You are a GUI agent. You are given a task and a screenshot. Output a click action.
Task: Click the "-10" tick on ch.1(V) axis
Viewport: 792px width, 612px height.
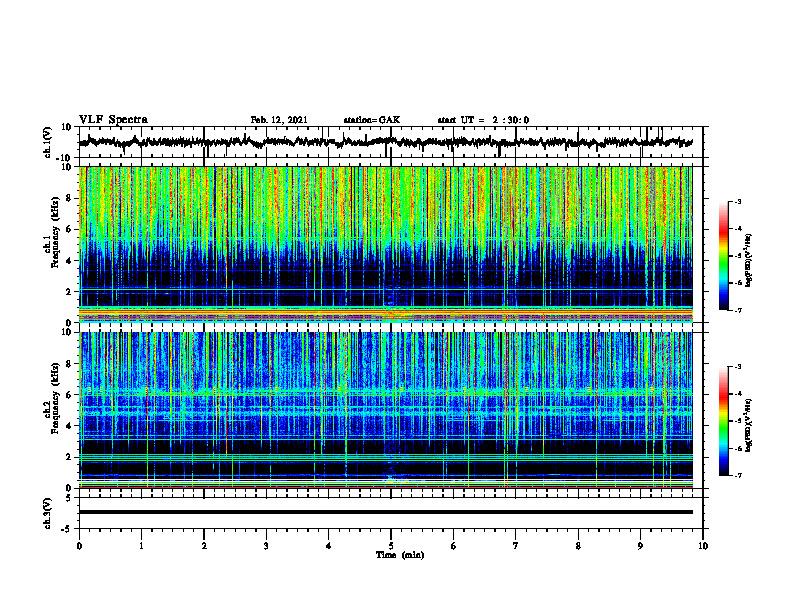tap(65, 158)
